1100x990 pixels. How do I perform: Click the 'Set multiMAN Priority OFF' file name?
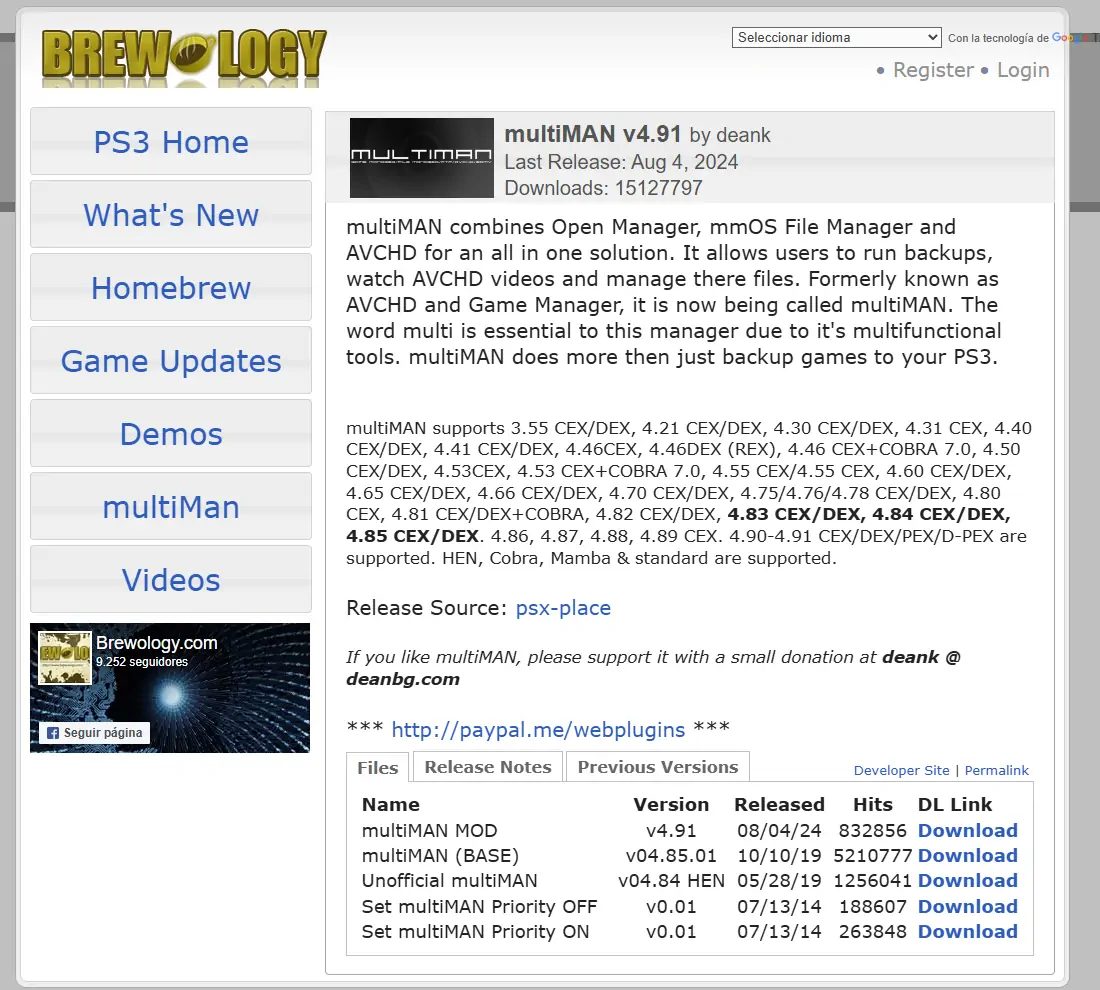pyautogui.click(x=479, y=907)
